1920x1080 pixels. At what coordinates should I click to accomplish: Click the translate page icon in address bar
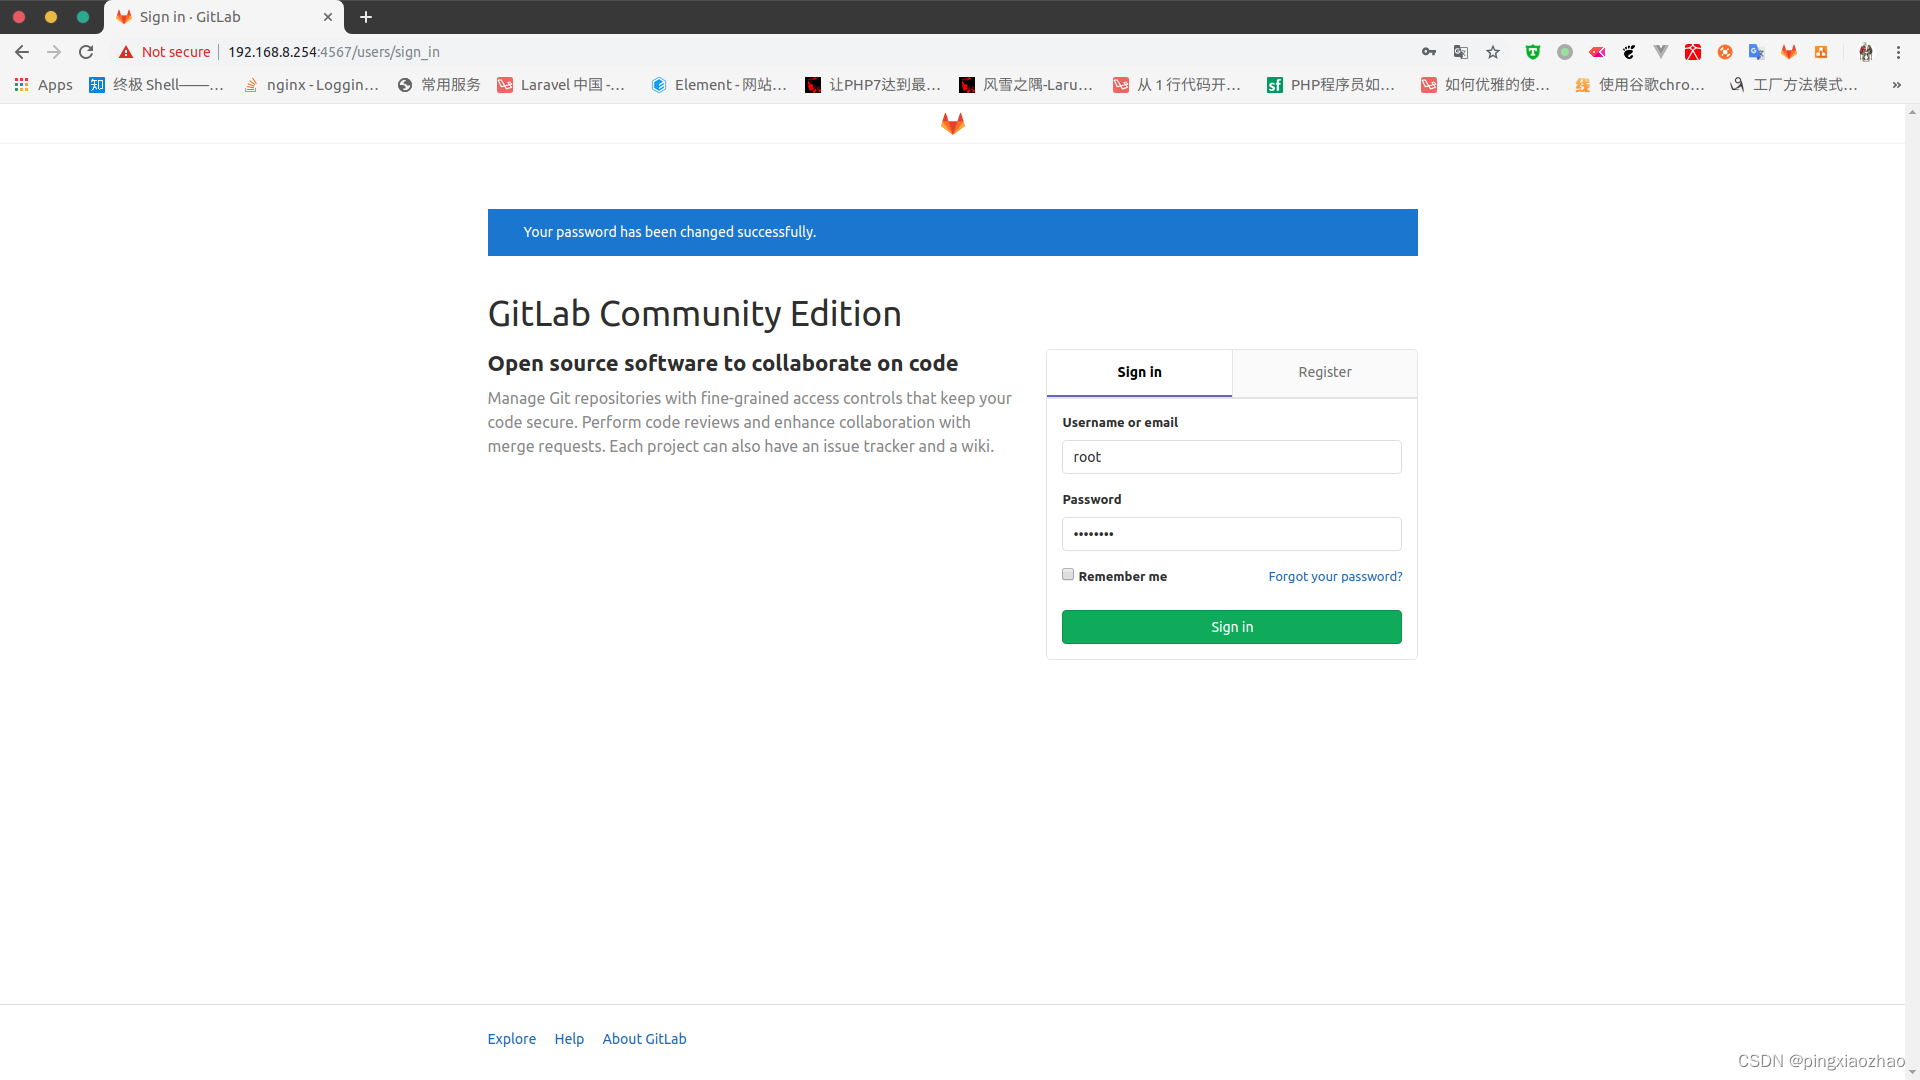coord(1461,52)
